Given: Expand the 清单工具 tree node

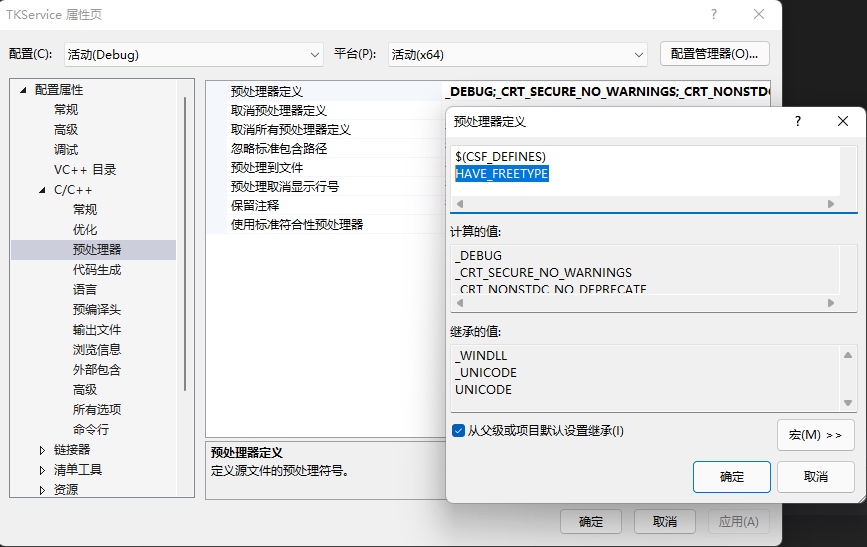Looking at the screenshot, I should [42, 470].
